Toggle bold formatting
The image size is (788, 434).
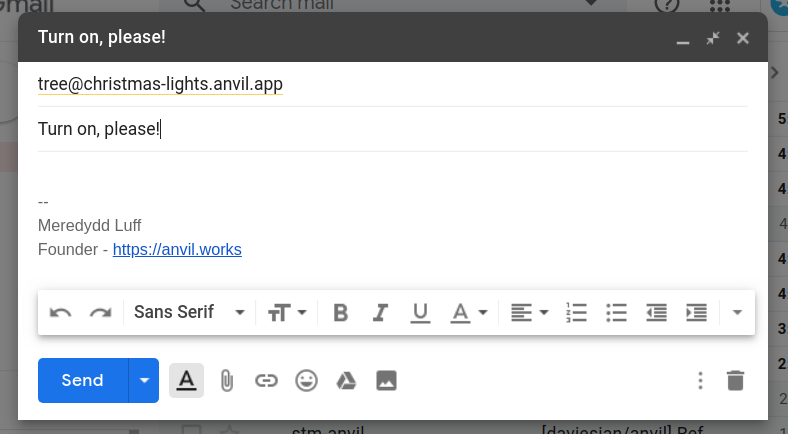(340, 312)
